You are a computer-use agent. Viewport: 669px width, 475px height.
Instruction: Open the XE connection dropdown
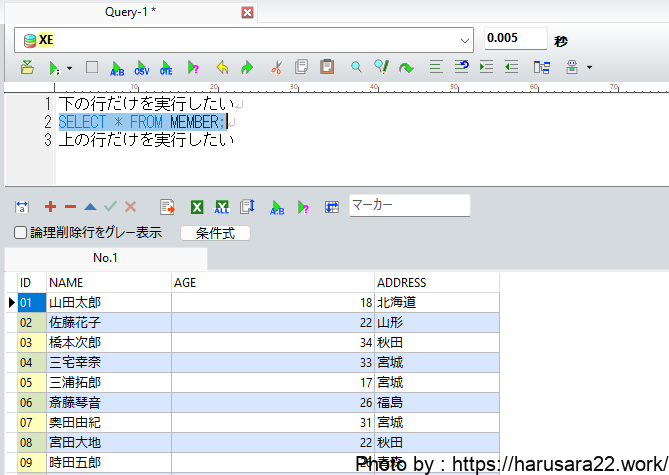click(465, 40)
